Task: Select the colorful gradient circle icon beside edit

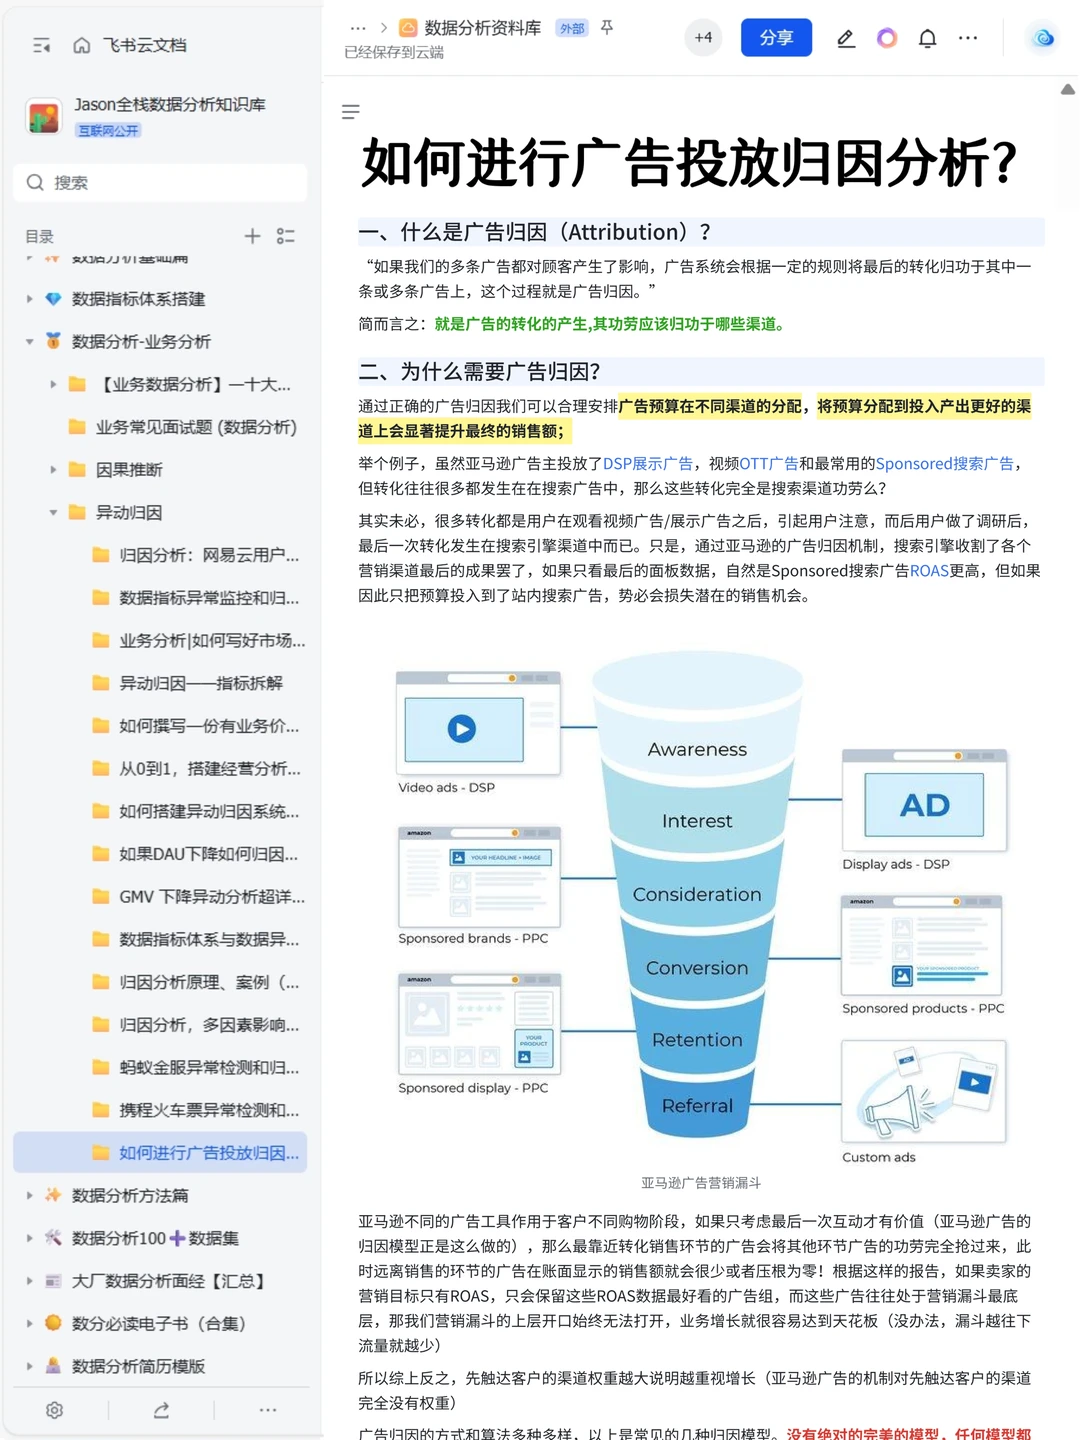Action: click(886, 38)
